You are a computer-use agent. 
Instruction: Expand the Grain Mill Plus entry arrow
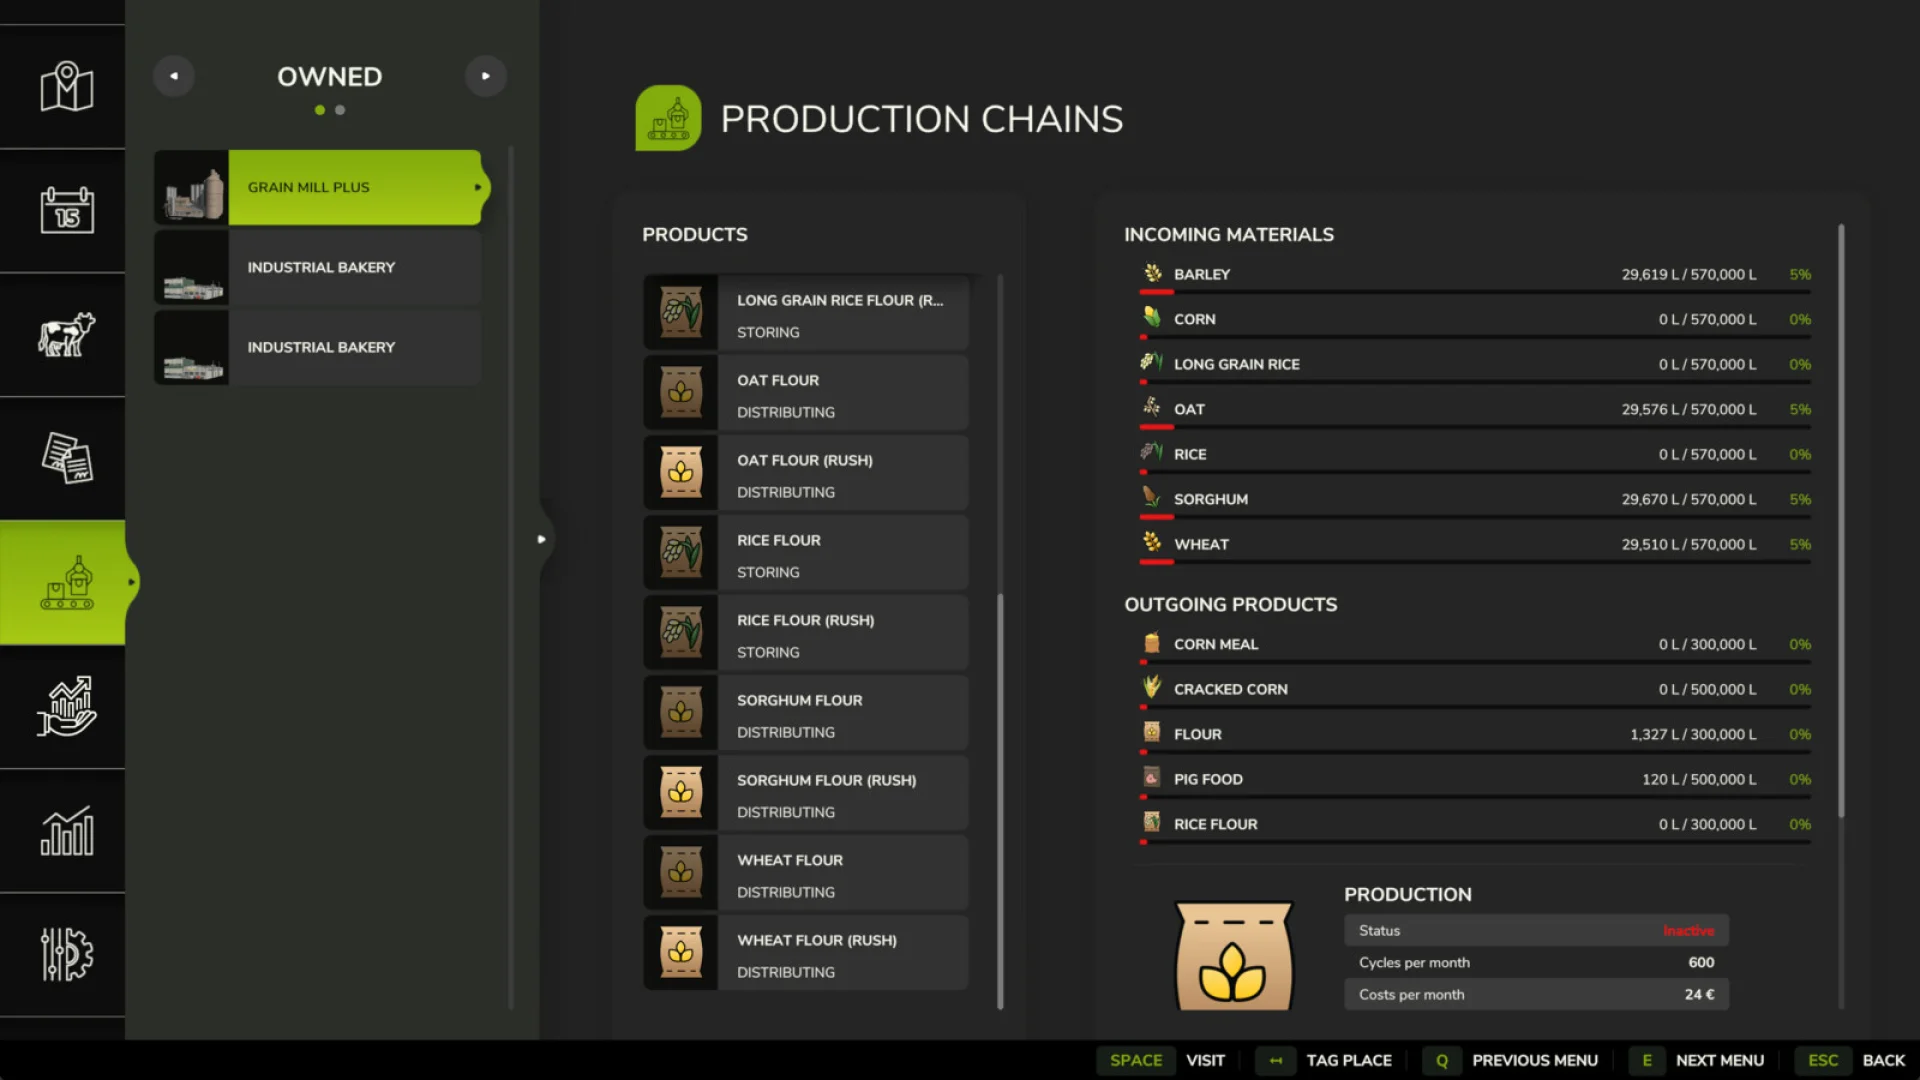click(477, 187)
